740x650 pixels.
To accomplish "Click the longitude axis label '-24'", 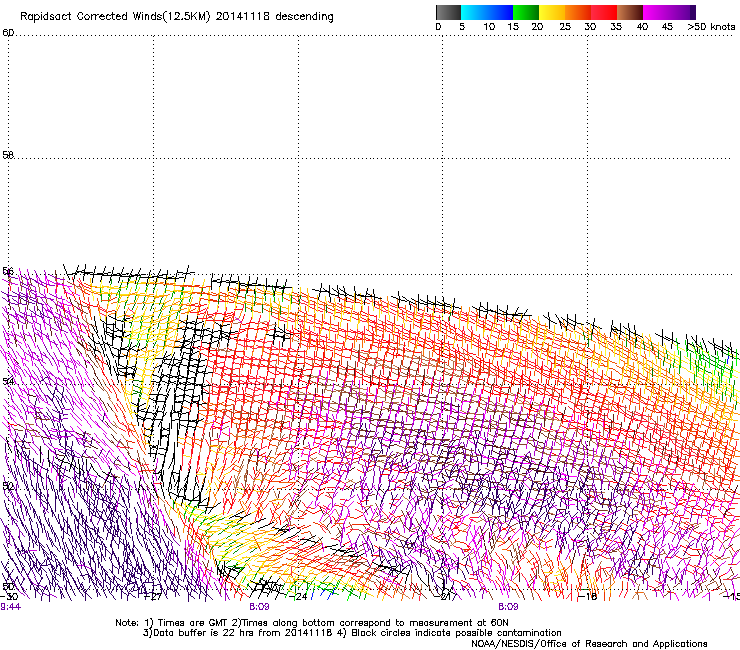I will point(298,597).
